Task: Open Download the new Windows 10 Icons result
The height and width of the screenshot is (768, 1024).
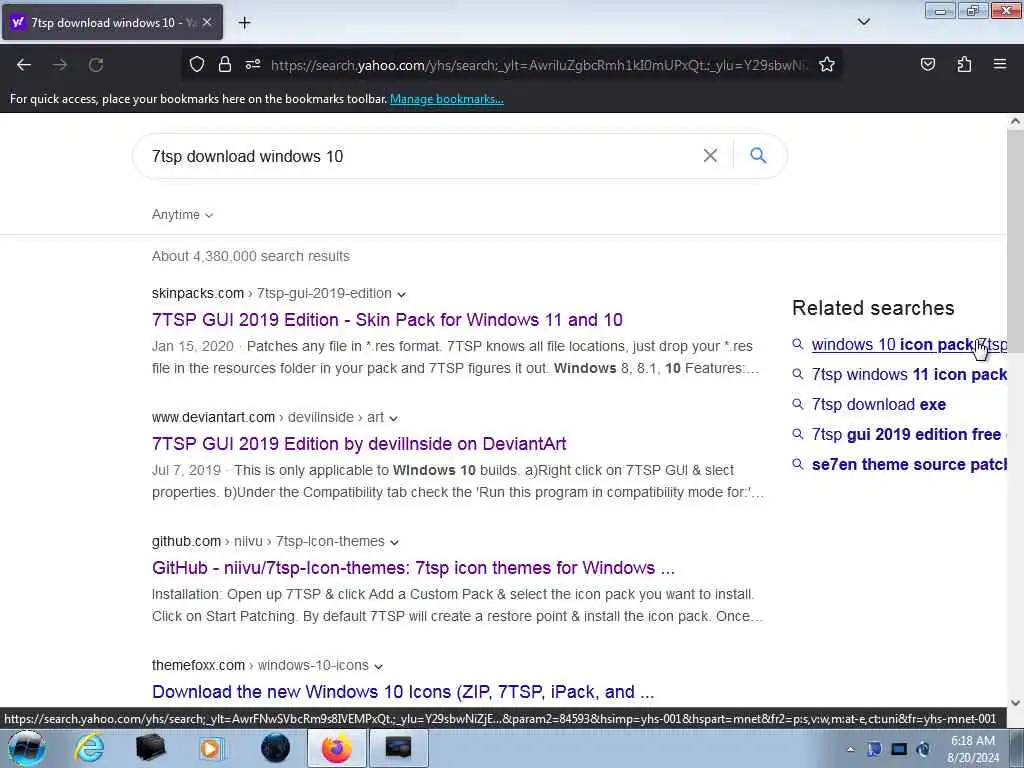Action: [x=402, y=692]
